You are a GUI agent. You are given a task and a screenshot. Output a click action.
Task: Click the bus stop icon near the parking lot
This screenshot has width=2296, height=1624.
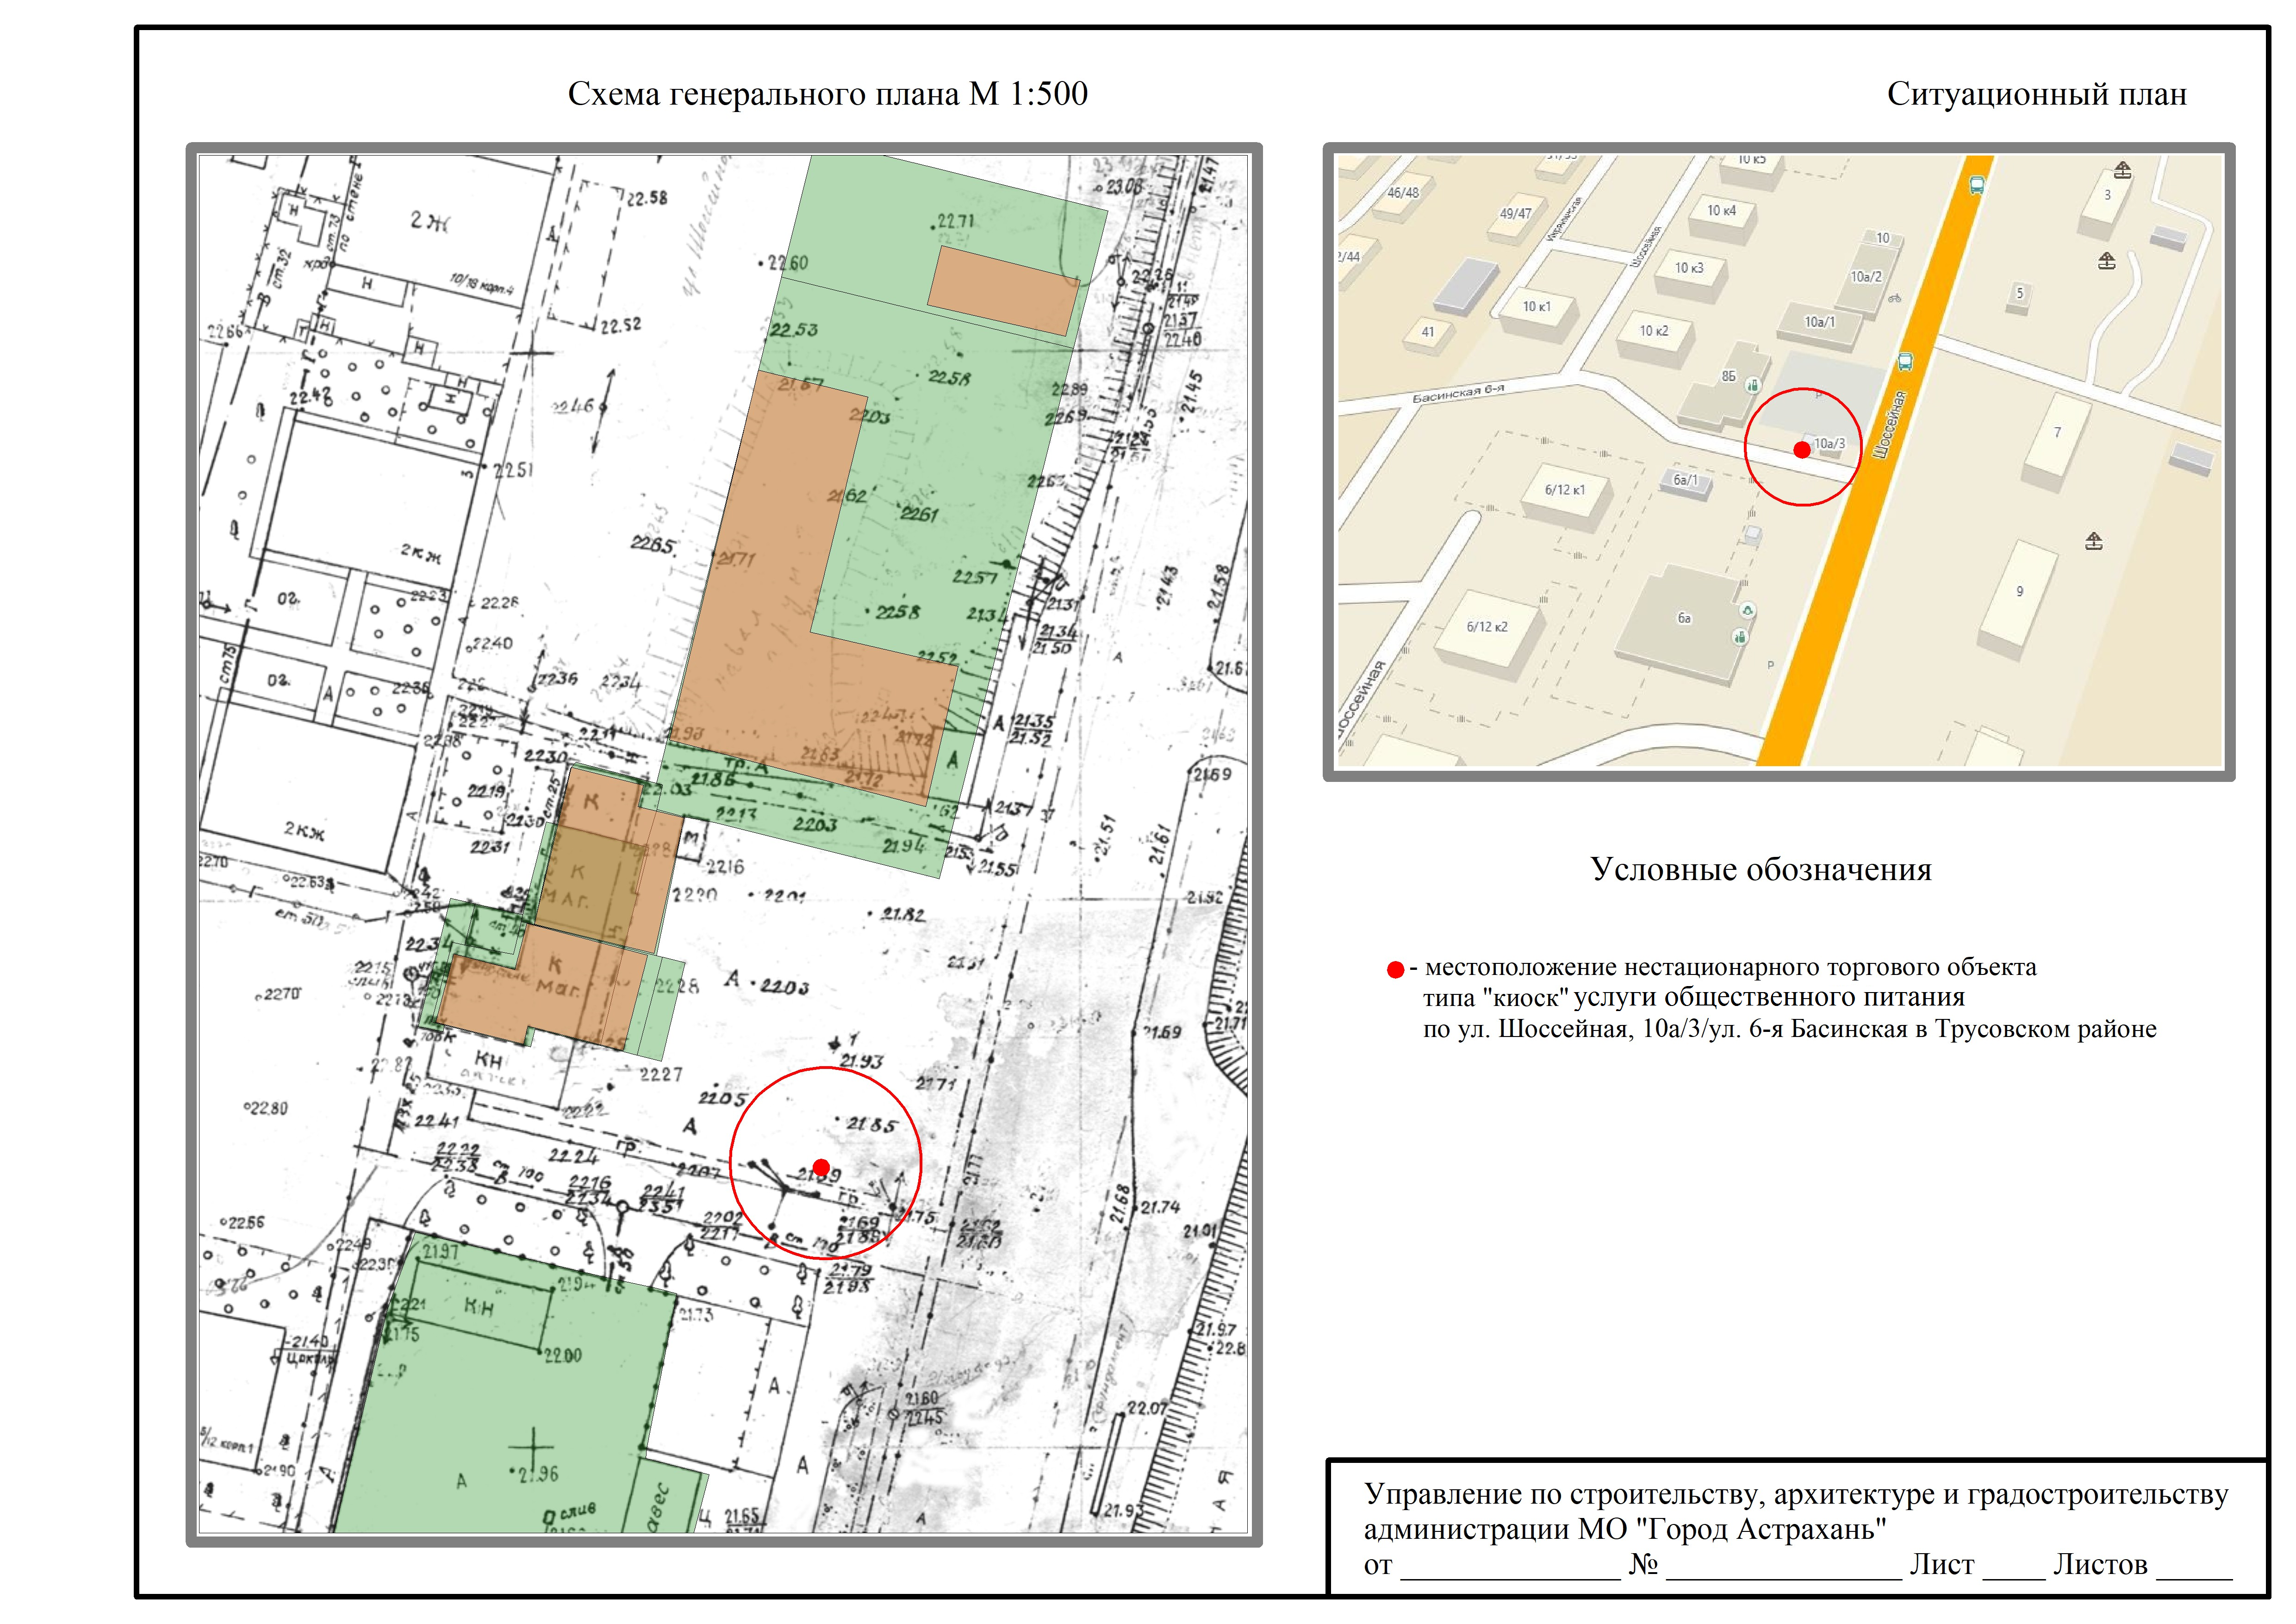click(x=1905, y=362)
